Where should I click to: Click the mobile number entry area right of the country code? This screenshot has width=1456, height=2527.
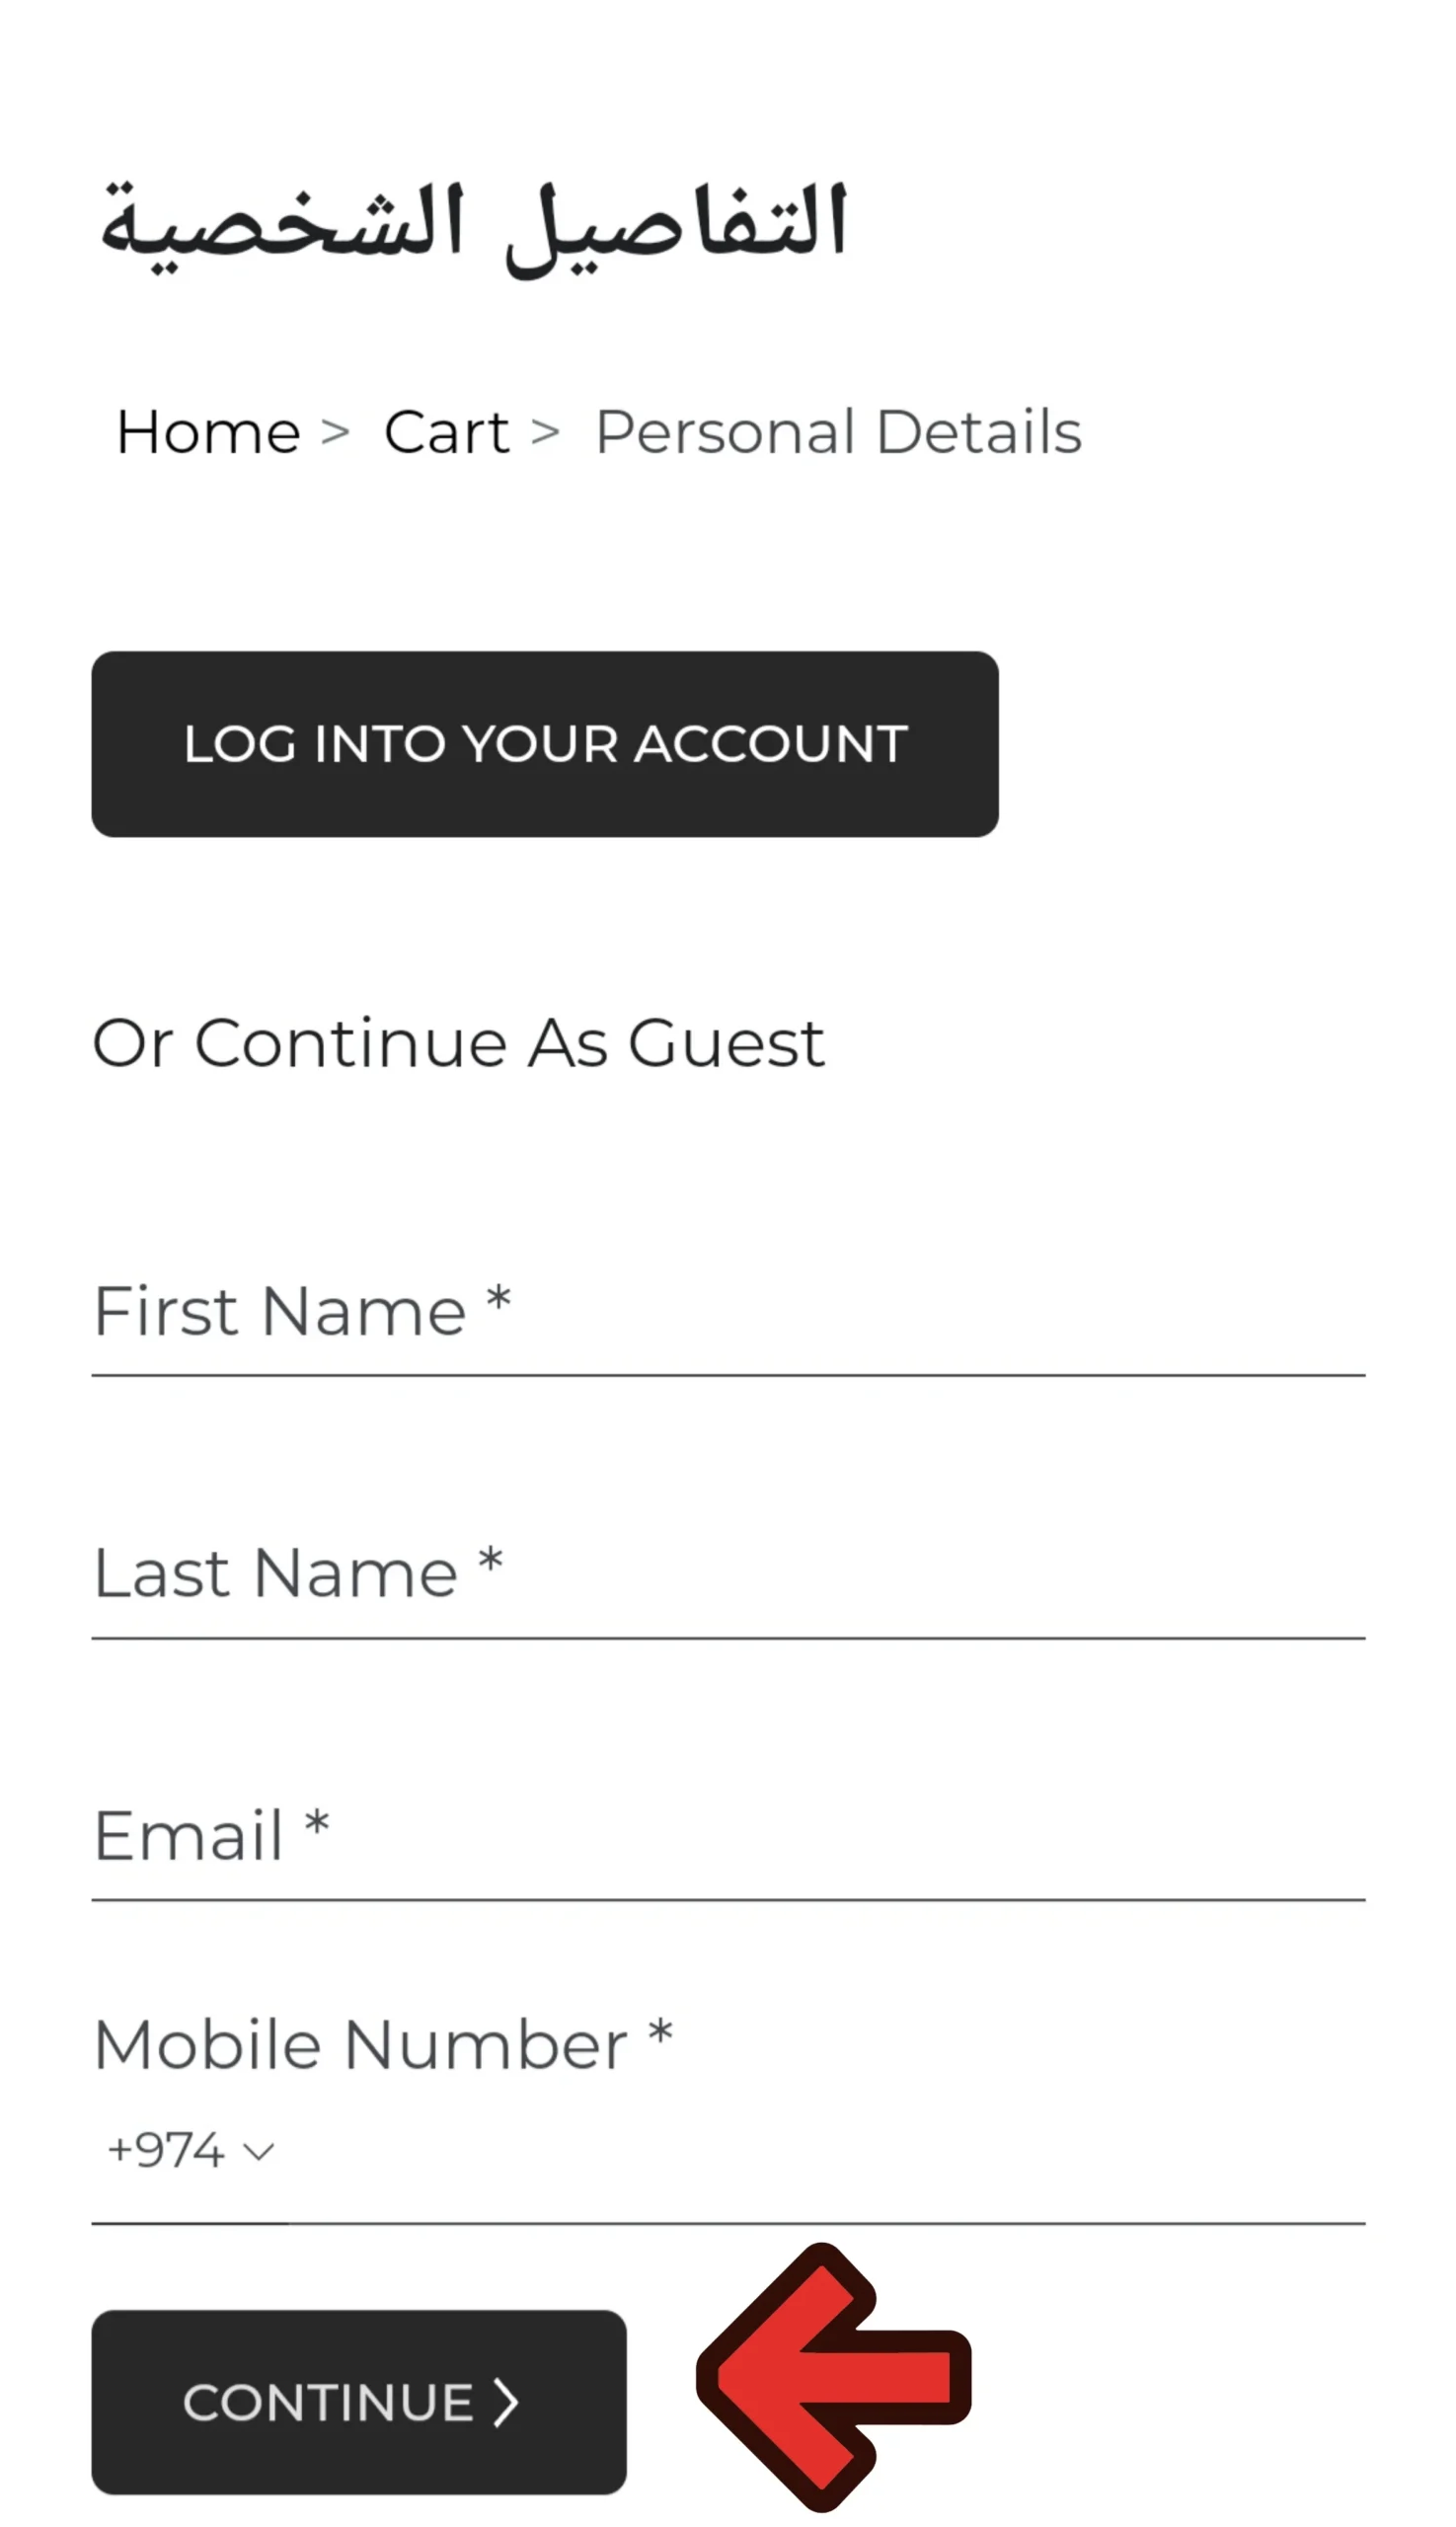[820, 2150]
